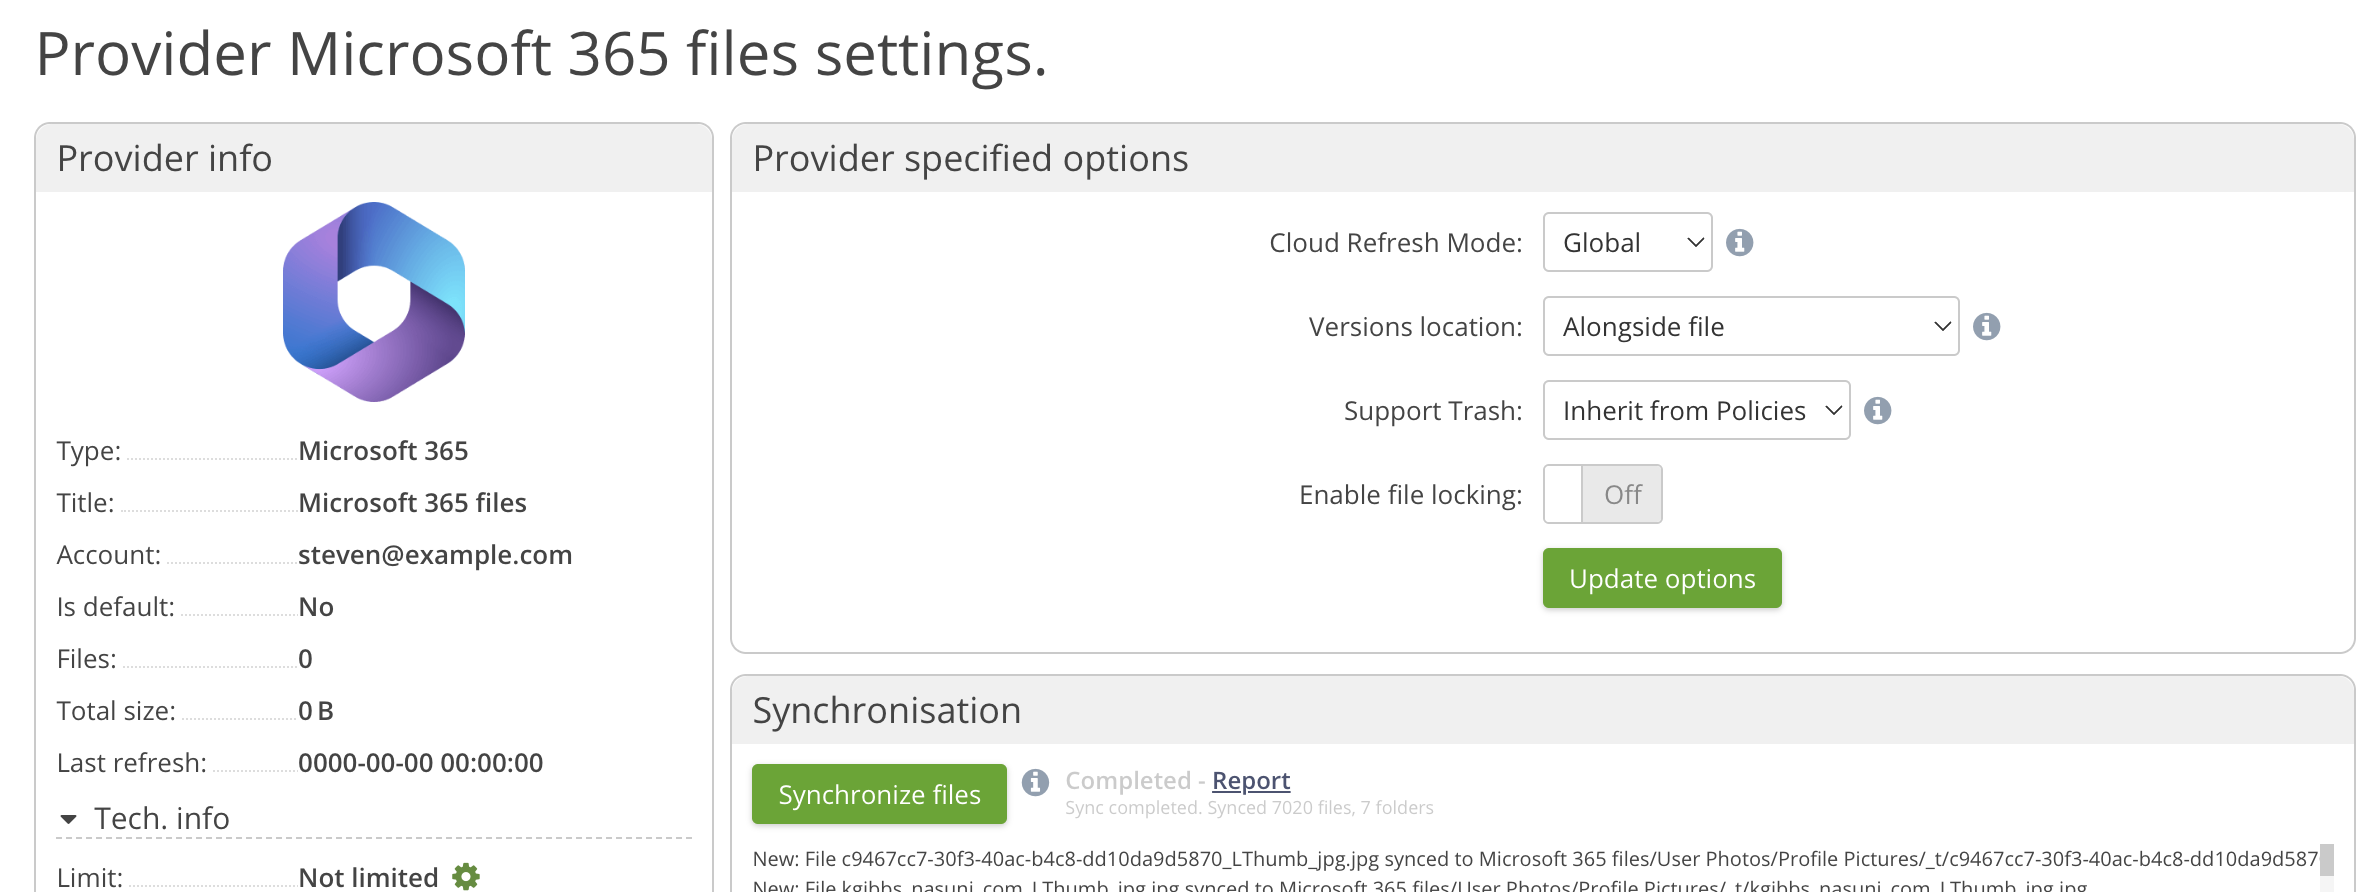The width and height of the screenshot is (2370, 892).
Task: Open the Cloud Refresh Mode dropdown
Action: pos(1627,243)
